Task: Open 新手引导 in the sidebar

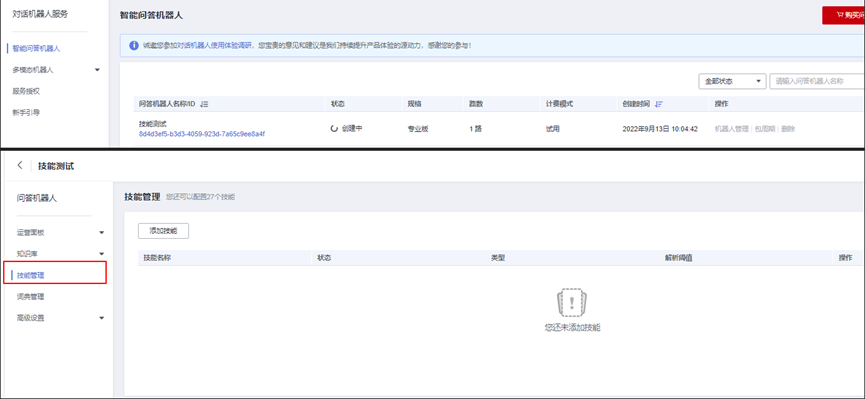Action: pyautogui.click(x=26, y=113)
